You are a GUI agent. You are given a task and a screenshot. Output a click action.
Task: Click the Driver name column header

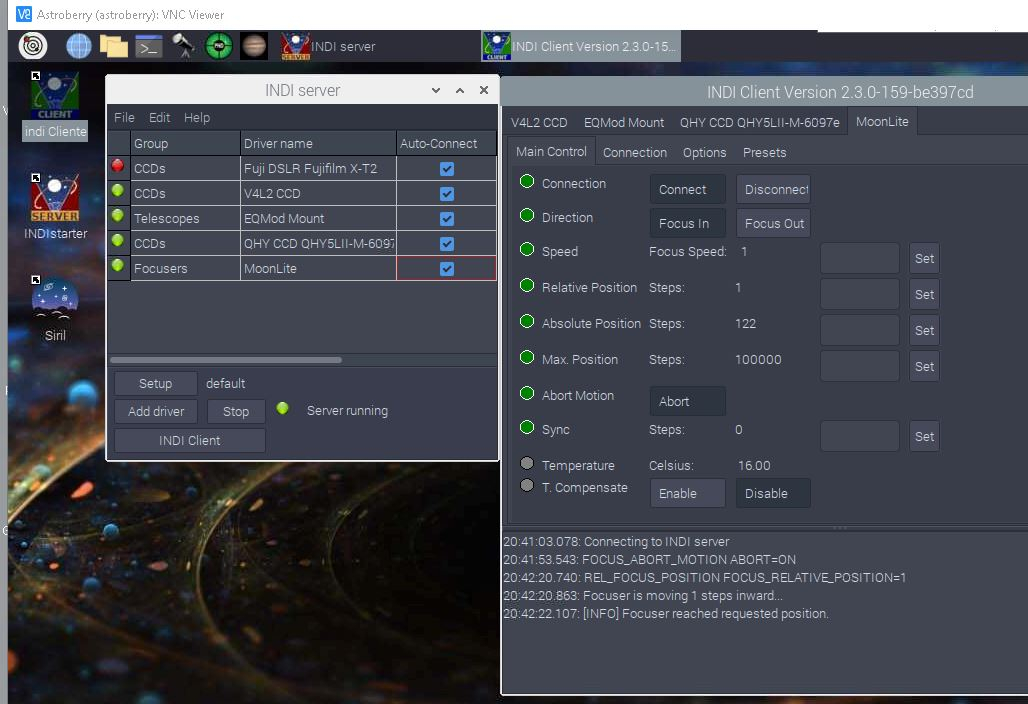(318, 144)
